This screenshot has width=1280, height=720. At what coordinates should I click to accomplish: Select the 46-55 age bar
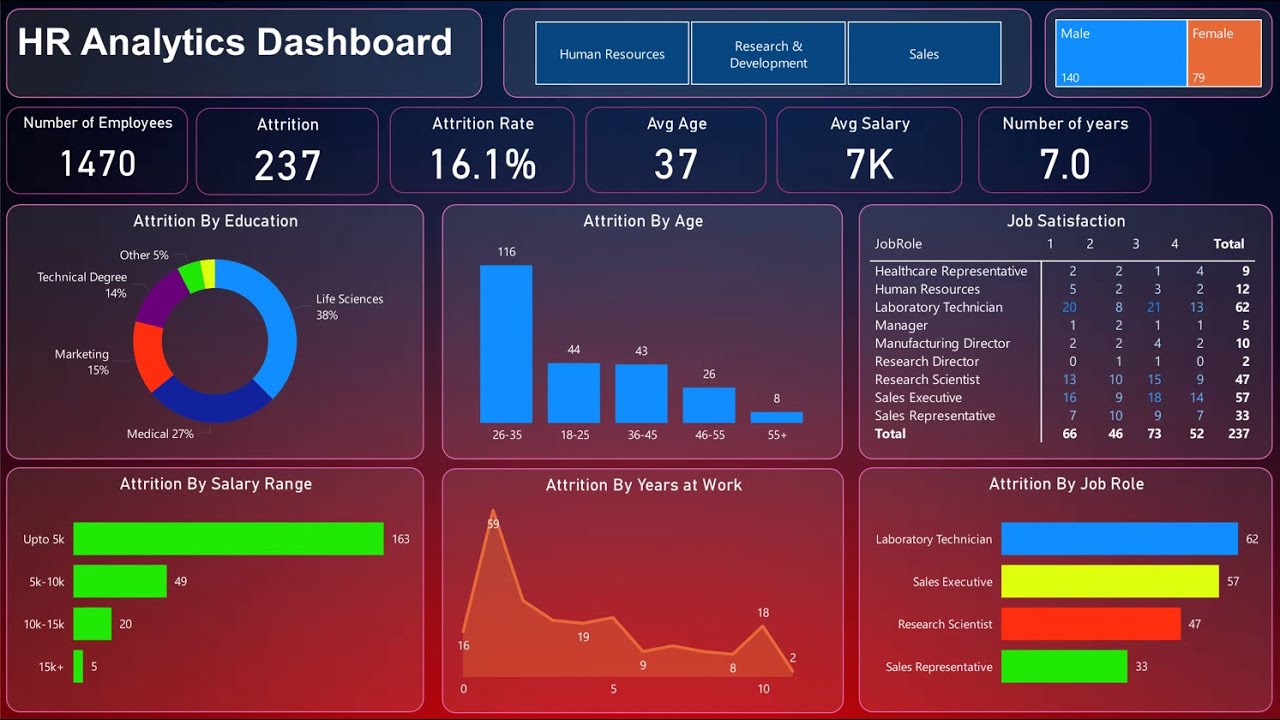pos(709,405)
